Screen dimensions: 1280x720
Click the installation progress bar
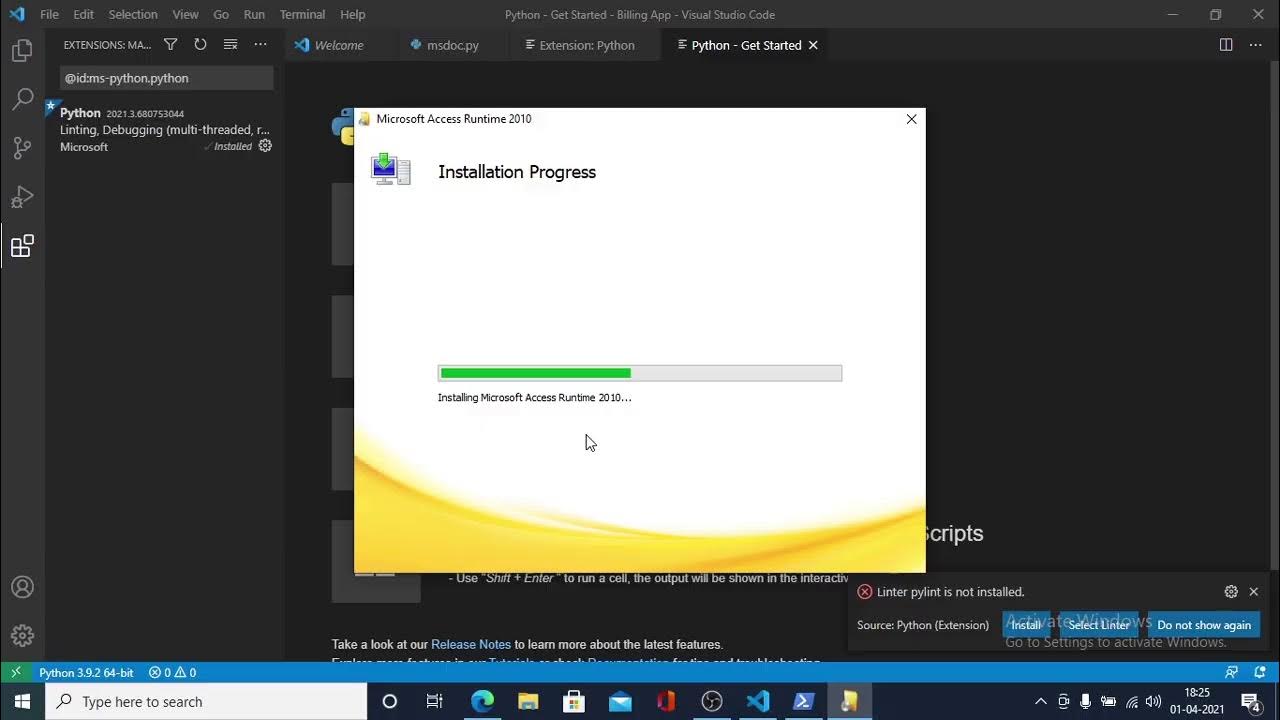pyautogui.click(x=640, y=373)
